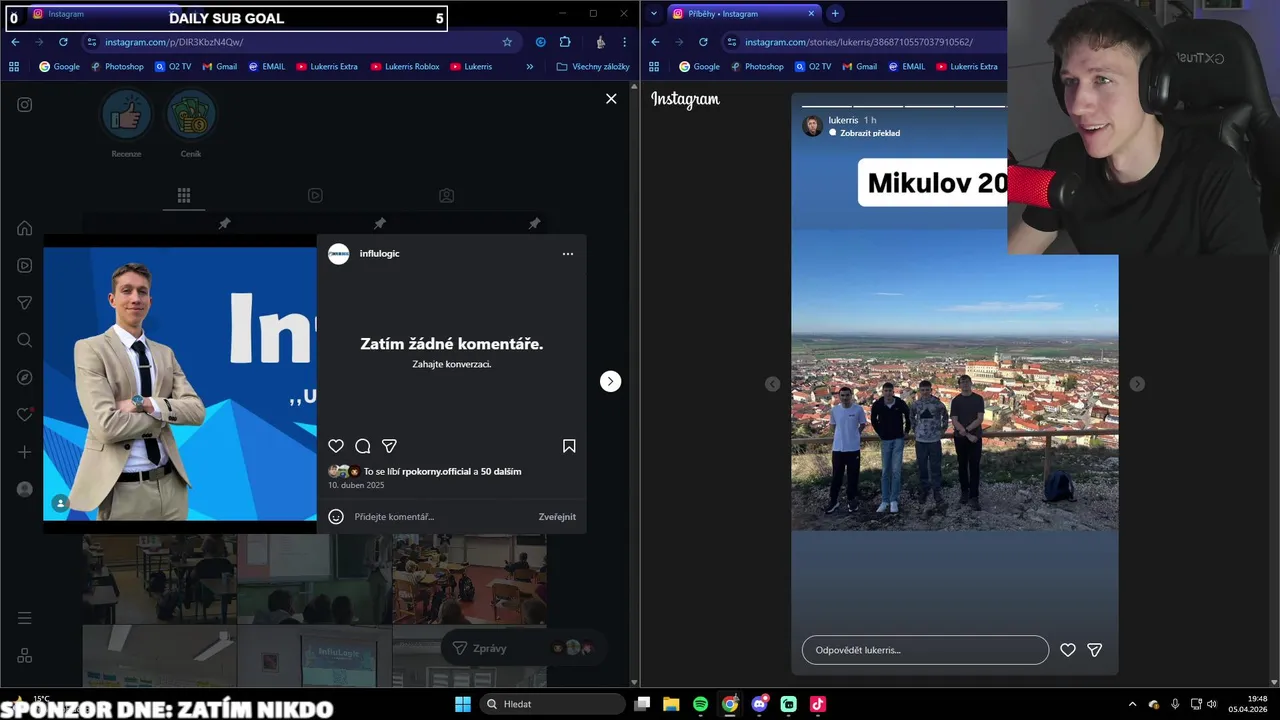Image resolution: width=1280 pixels, height=720 pixels.
Task: Open three-dot options on influlogic post
Action: click(x=568, y=254)
